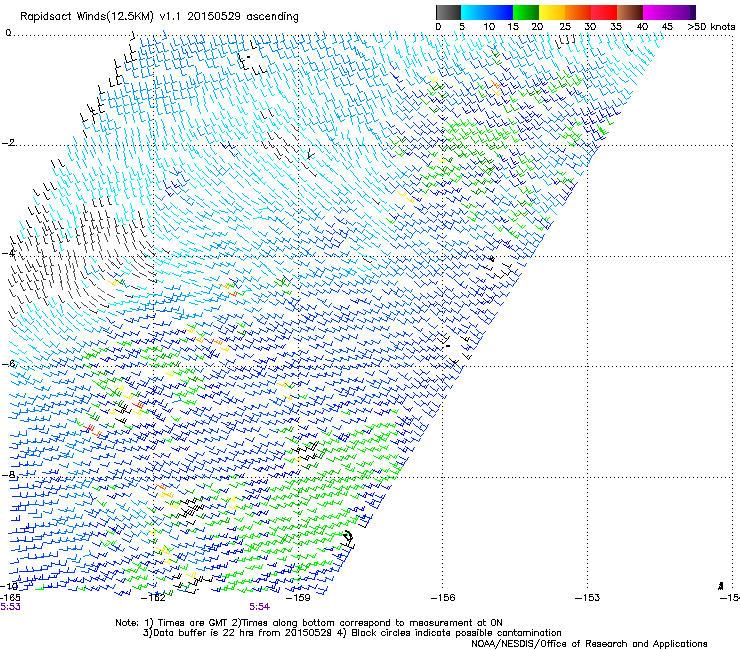Click the Rapidscat Winds title text

point(159,17)
